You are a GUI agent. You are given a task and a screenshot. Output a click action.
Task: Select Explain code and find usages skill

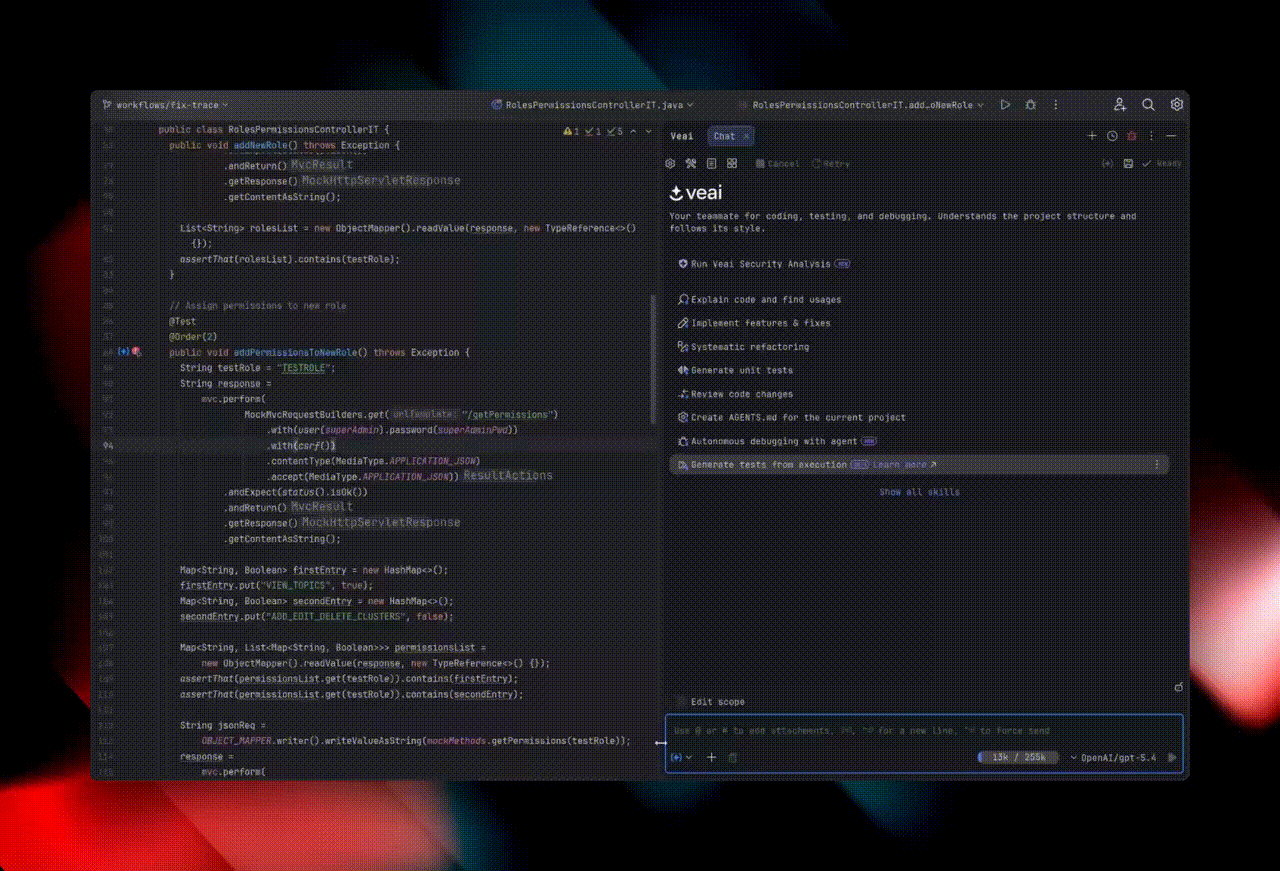pyautogui.click(x=759, y=299)
